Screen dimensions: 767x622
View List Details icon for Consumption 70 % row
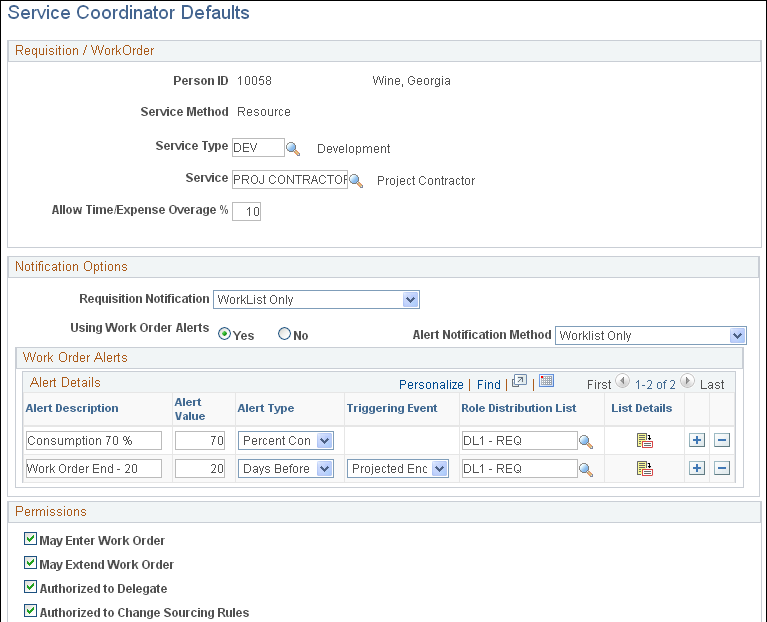[645, 441]
